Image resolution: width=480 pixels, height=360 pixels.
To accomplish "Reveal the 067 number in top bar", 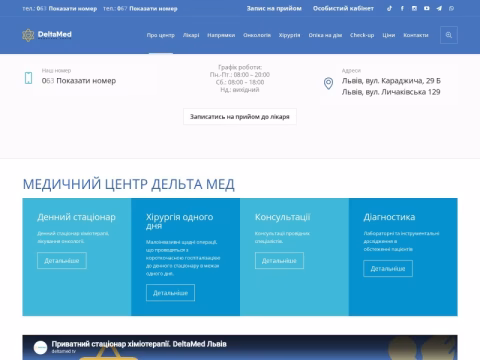I will point(153,9).
